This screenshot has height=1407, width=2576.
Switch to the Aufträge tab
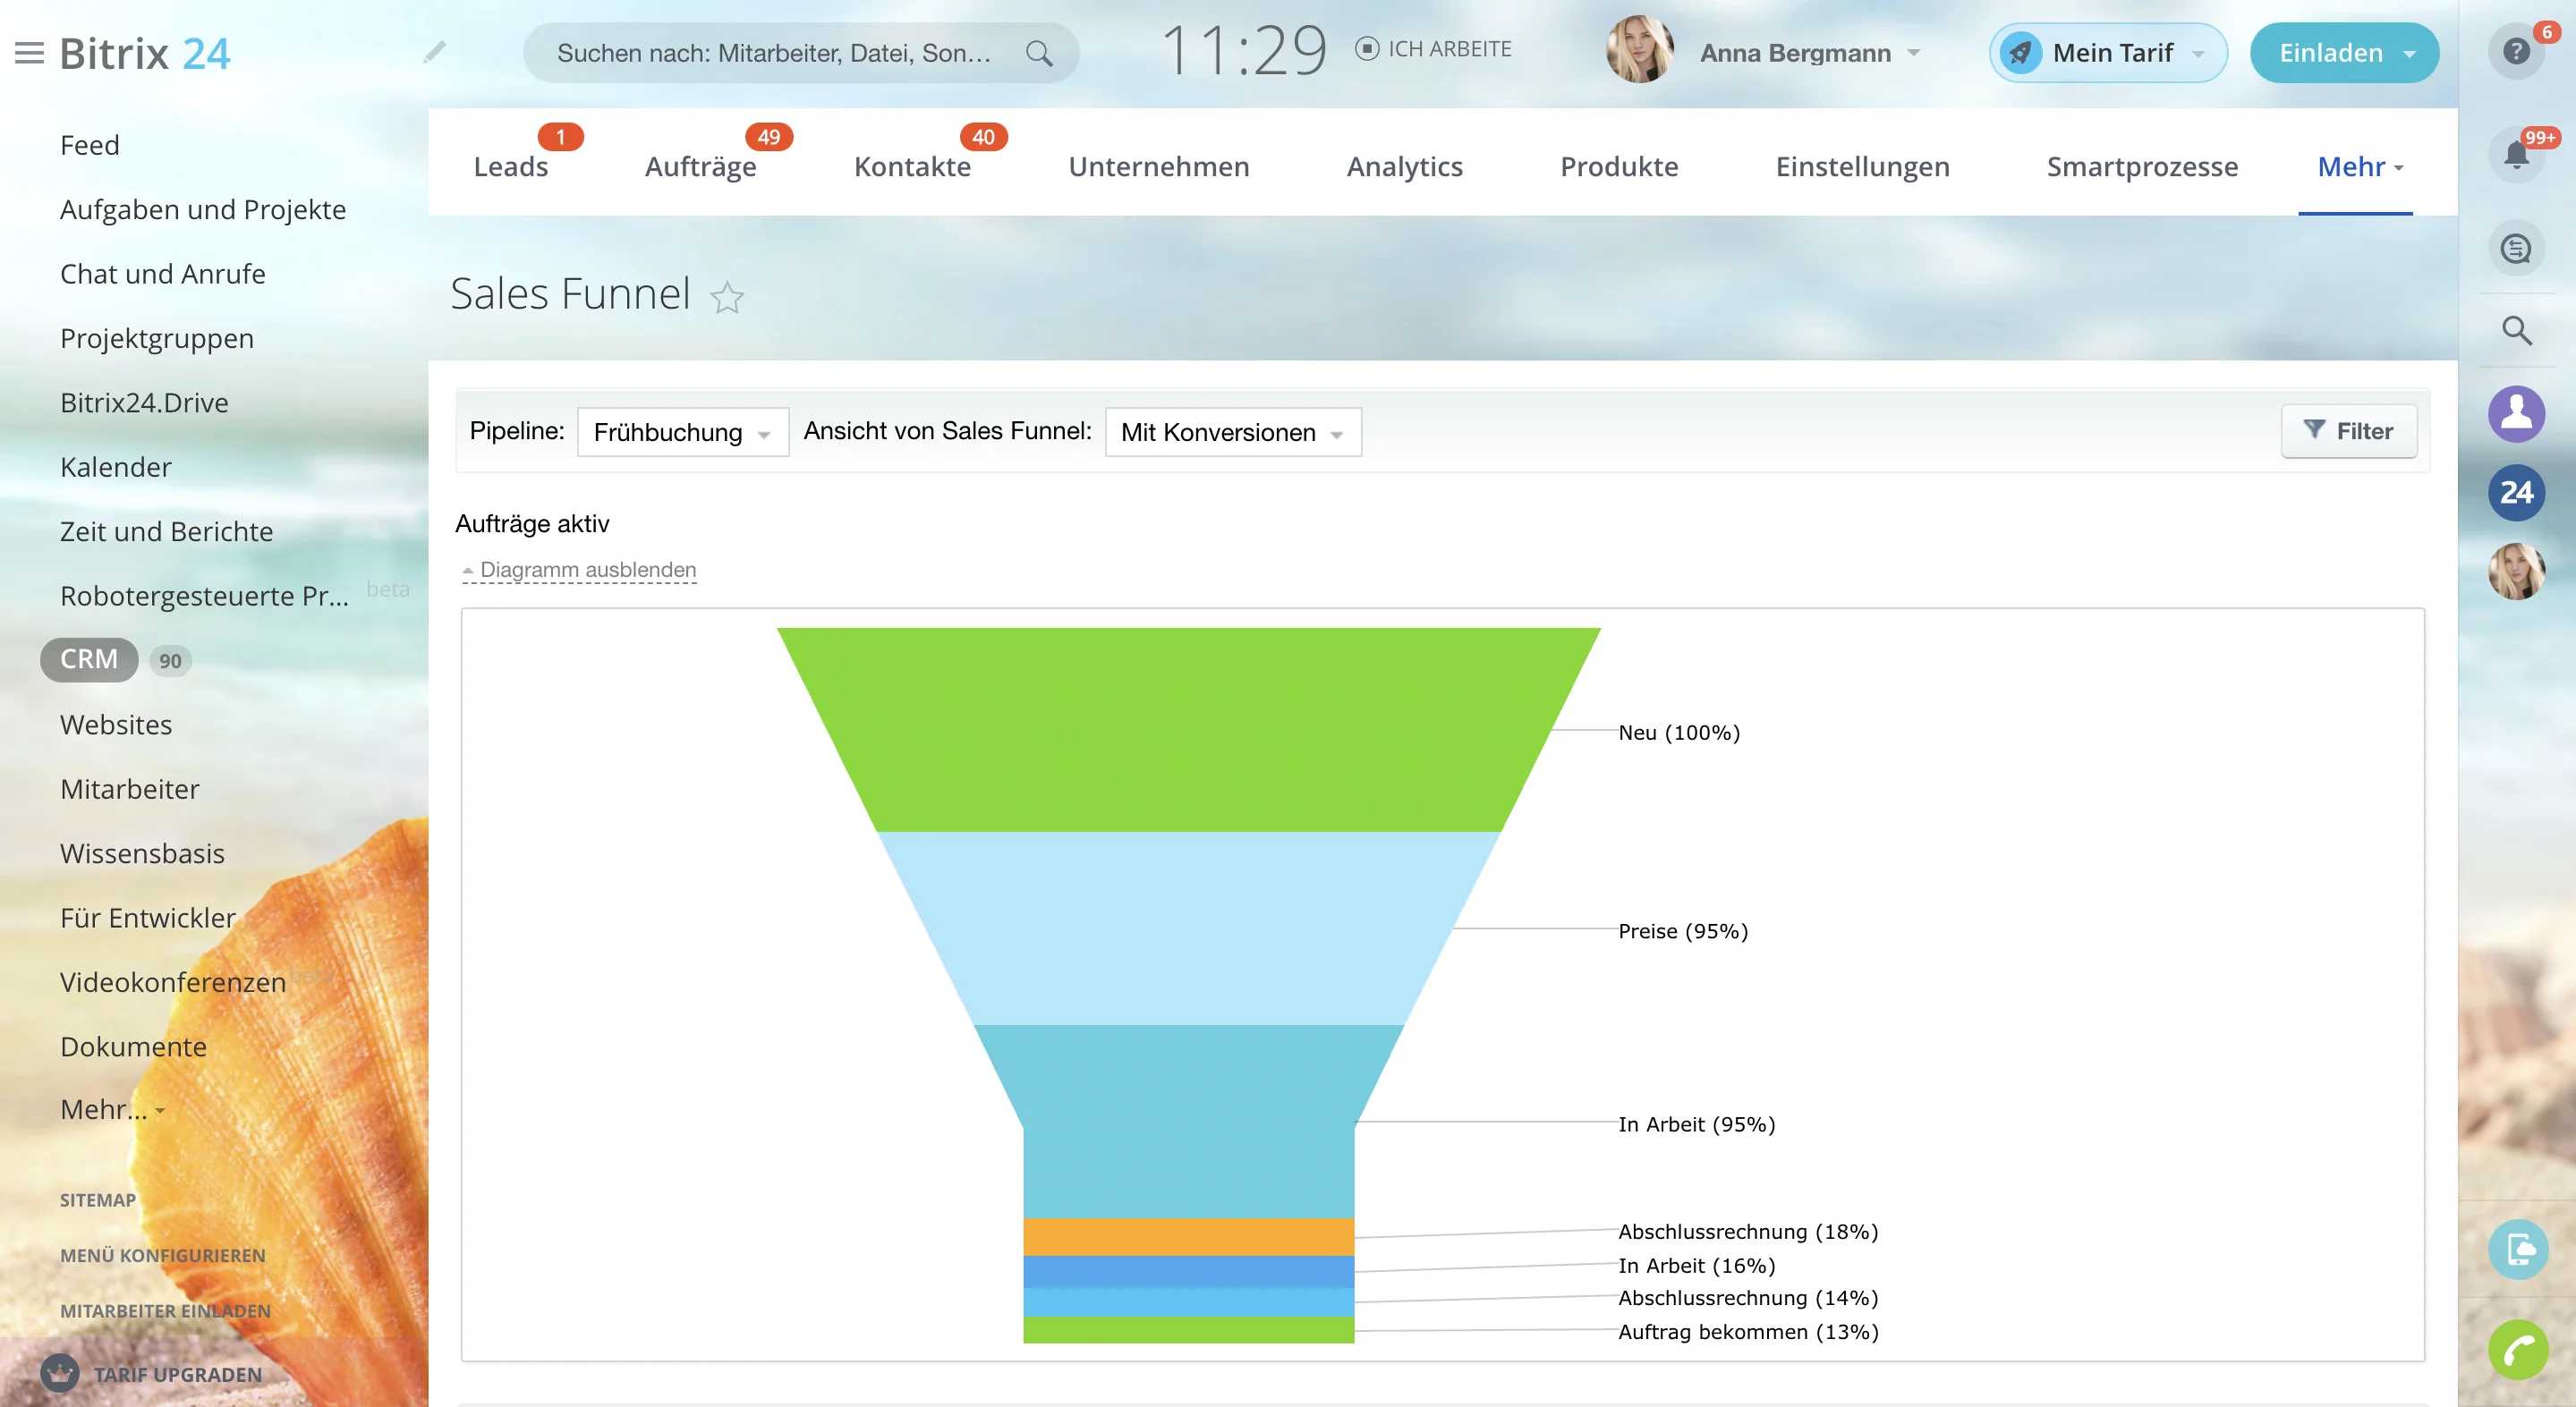tap(700, 166)
